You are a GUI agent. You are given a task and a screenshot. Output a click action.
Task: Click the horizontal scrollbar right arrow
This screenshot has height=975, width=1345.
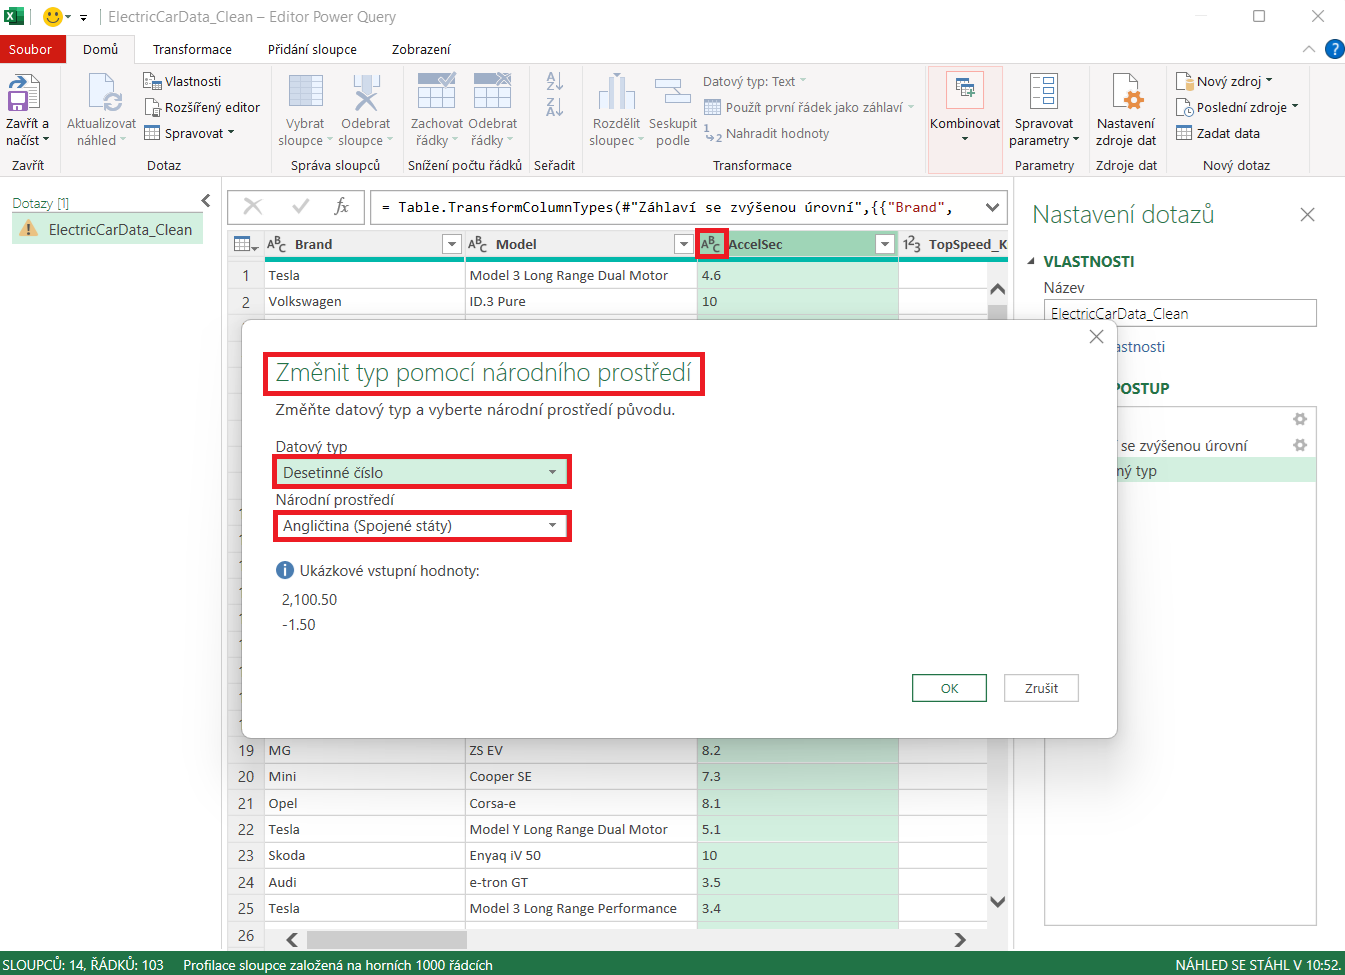point(959,940)
